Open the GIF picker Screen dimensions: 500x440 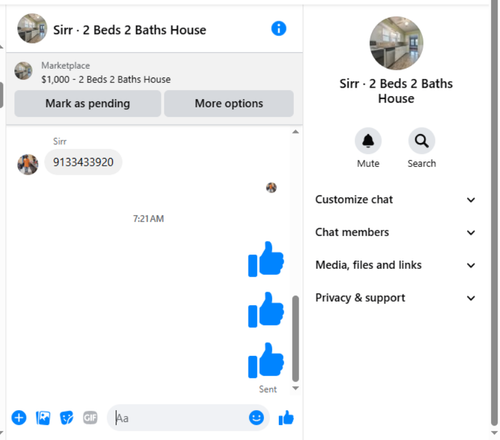(90, 418)
